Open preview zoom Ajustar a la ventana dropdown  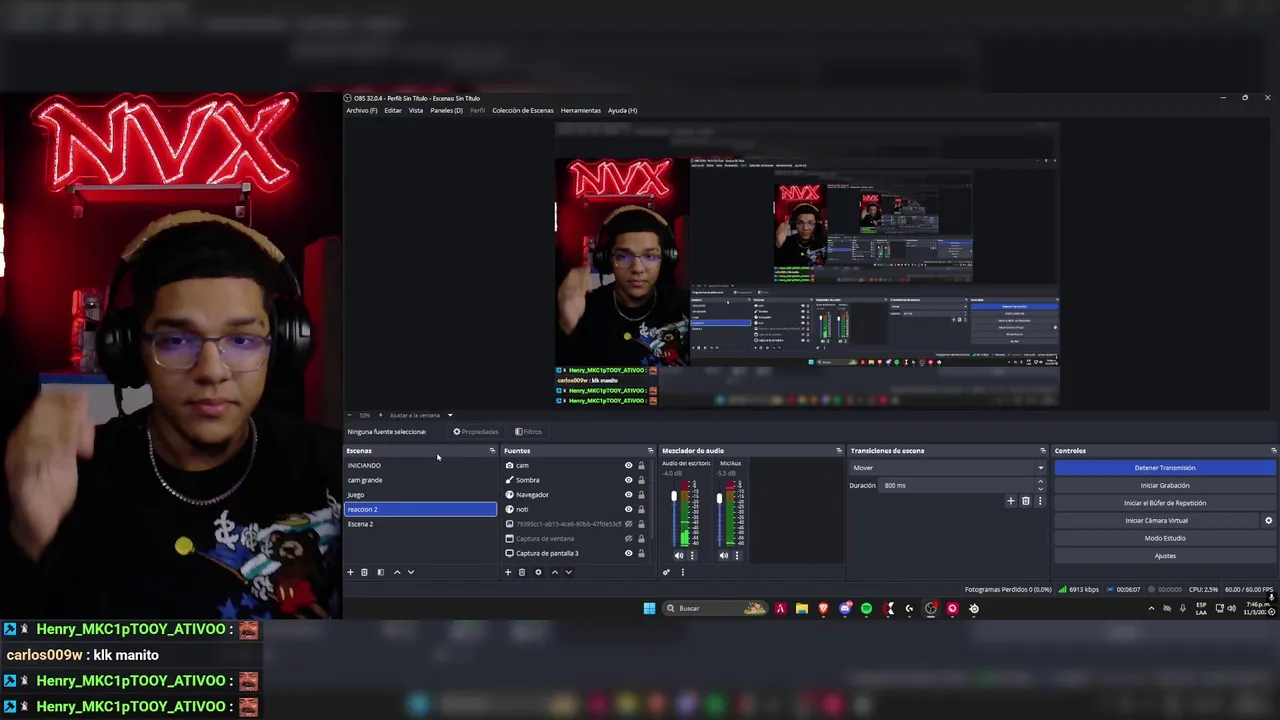420,415
